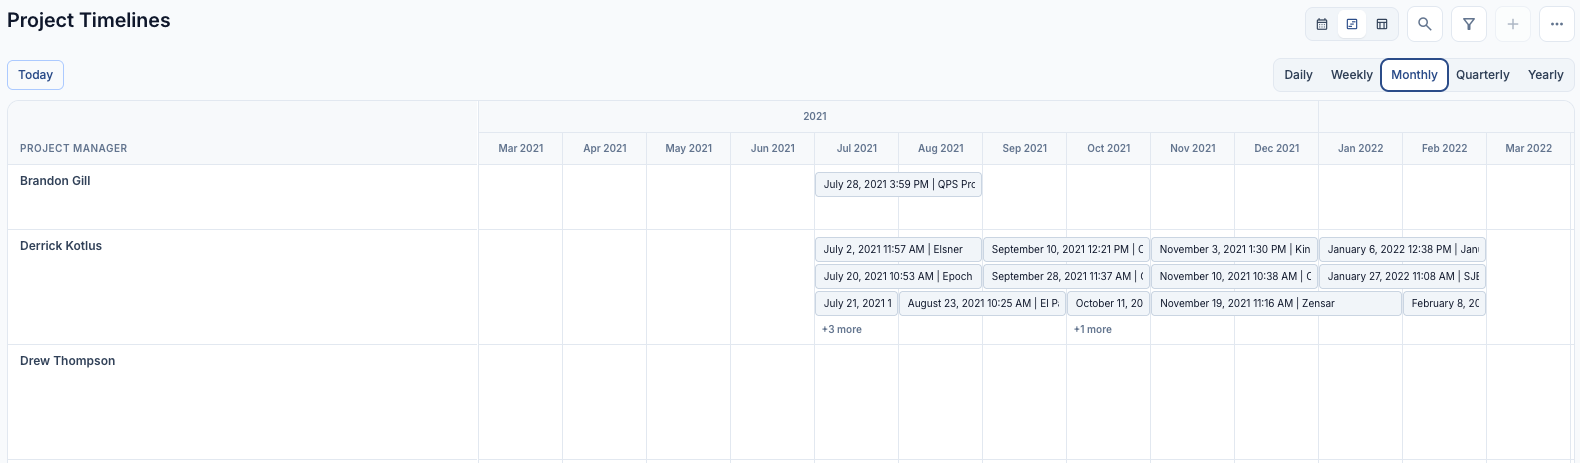Click the Apr 2021 column header
Screen dimensions: 1580x463
point(605,148)
